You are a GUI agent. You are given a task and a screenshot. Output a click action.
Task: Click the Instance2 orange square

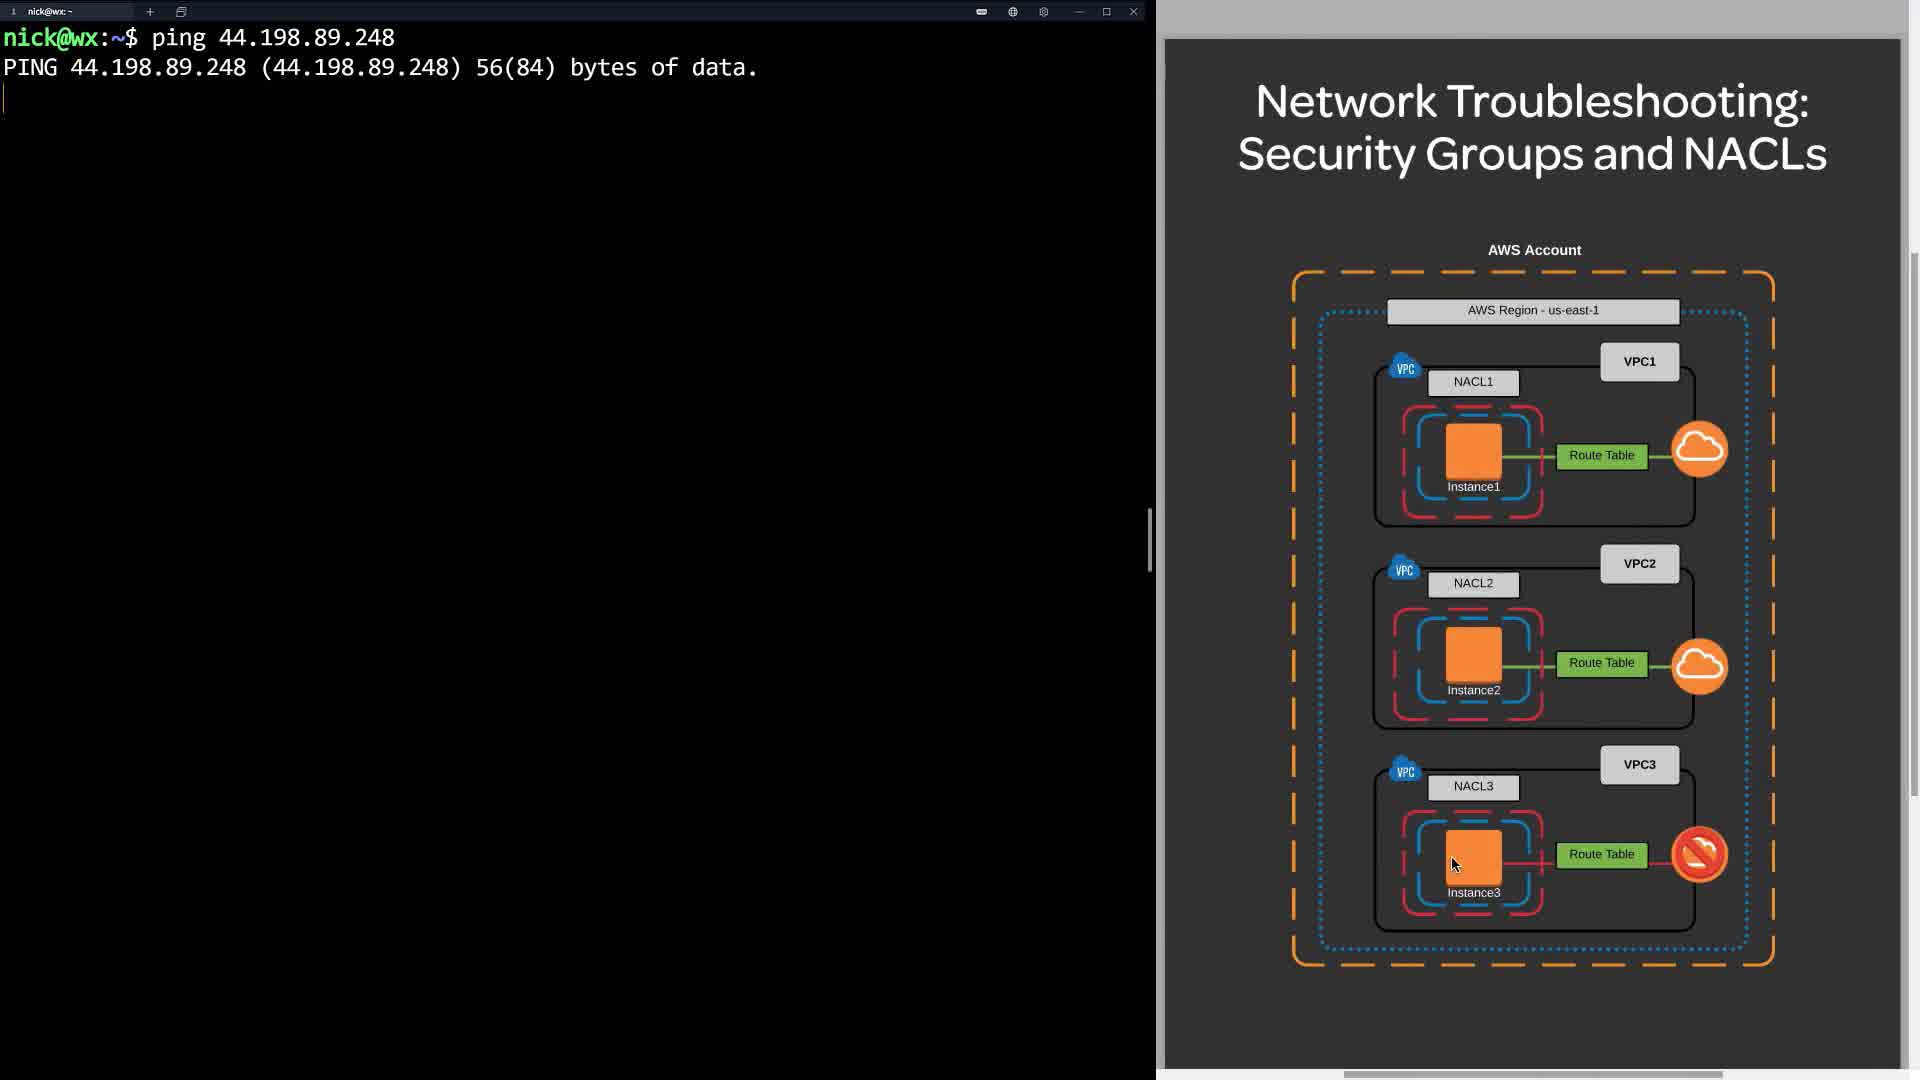[1473, 654]
